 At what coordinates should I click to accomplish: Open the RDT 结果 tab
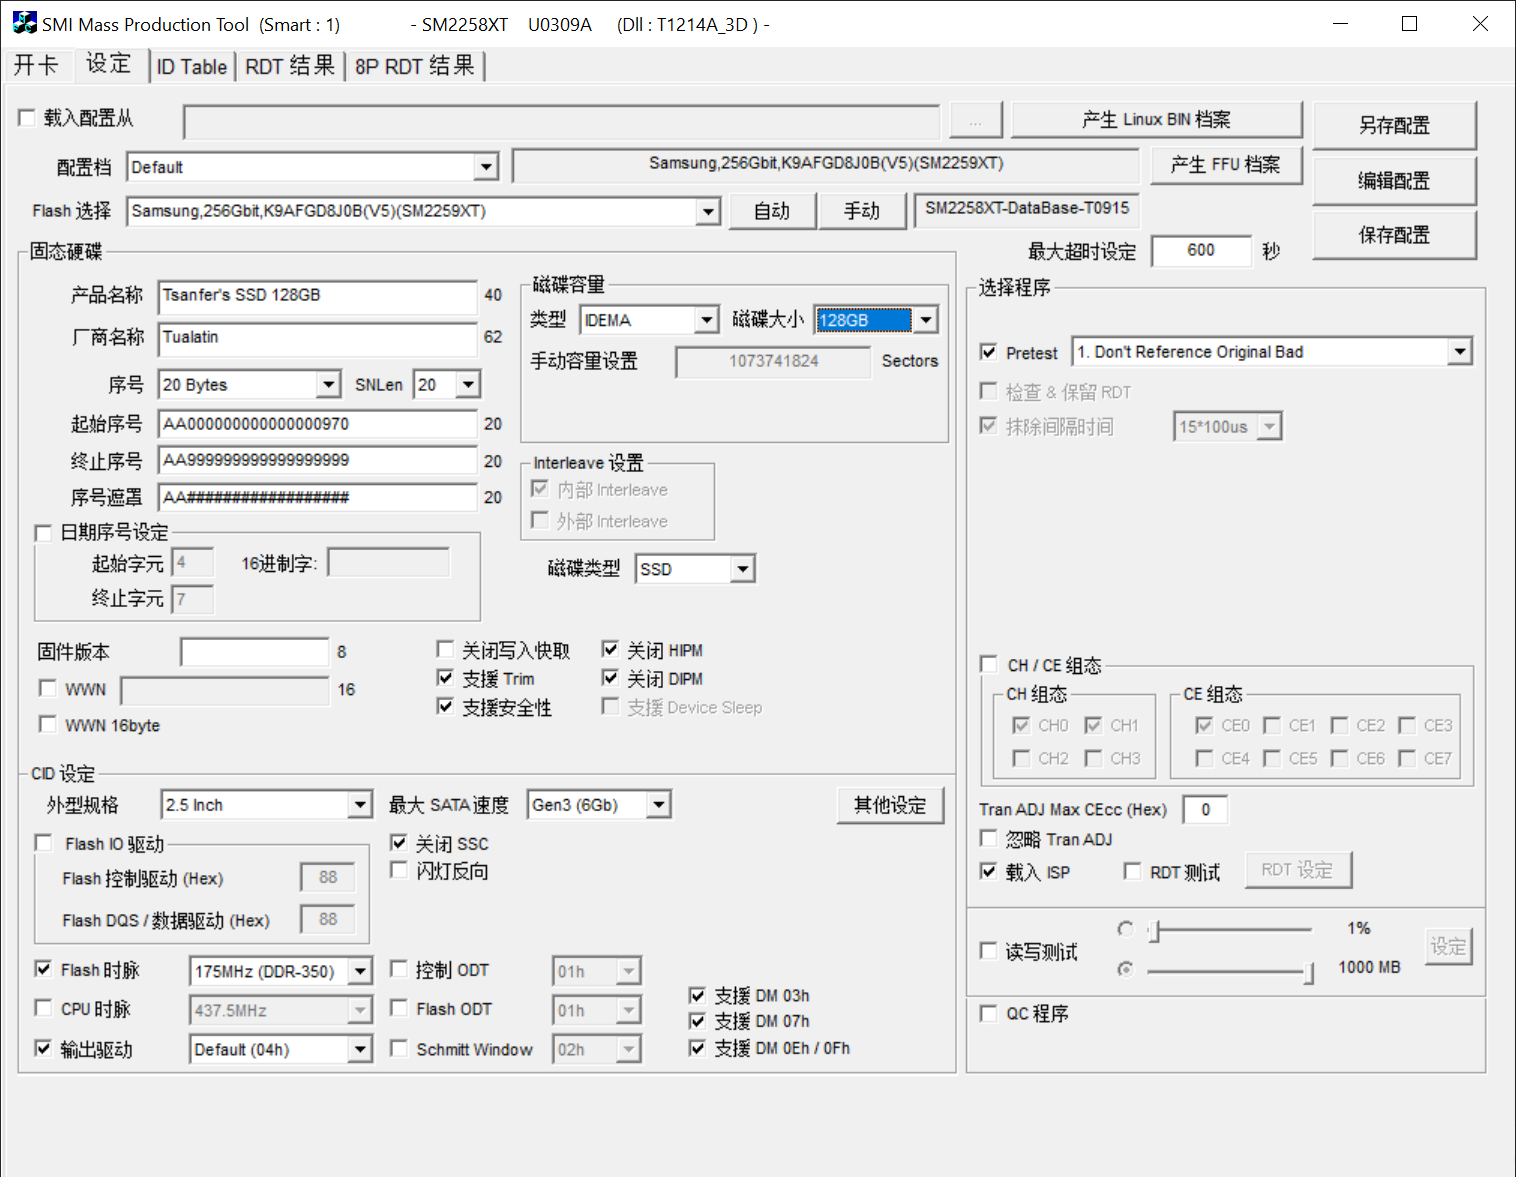coord(290,67)
